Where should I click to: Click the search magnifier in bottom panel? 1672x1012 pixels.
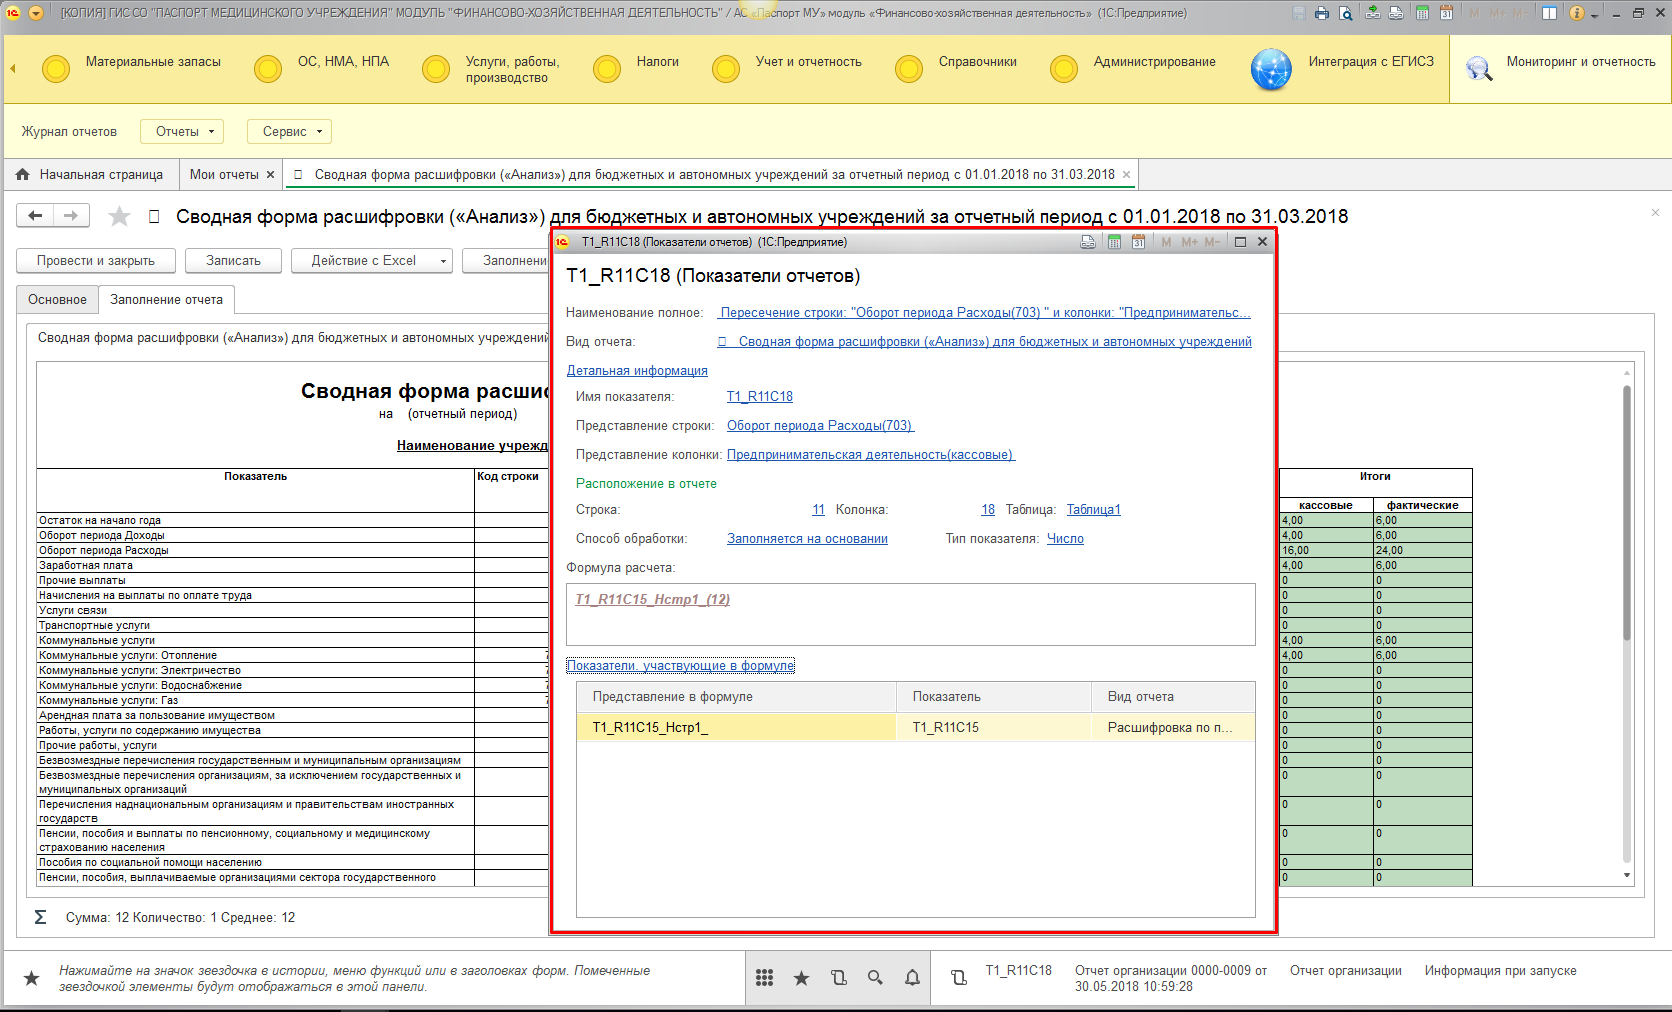coord(875,978)
